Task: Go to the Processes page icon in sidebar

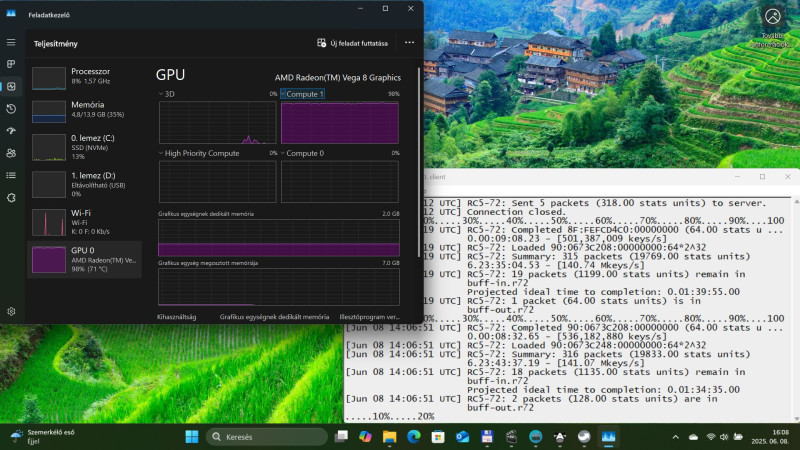Action: [x=11, y=64]
